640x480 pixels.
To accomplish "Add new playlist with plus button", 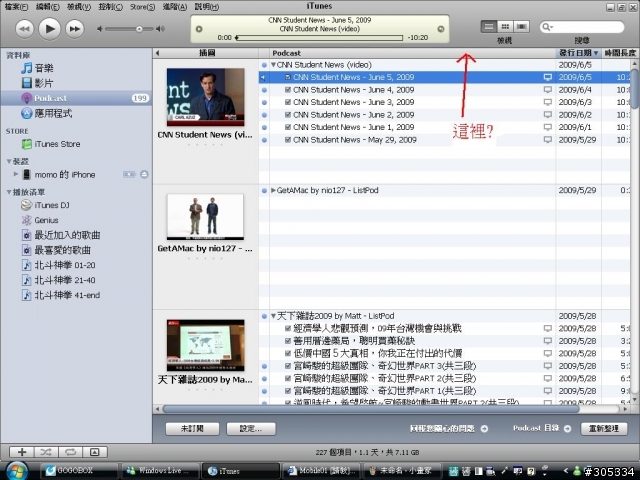I will (x=22, y=452).
